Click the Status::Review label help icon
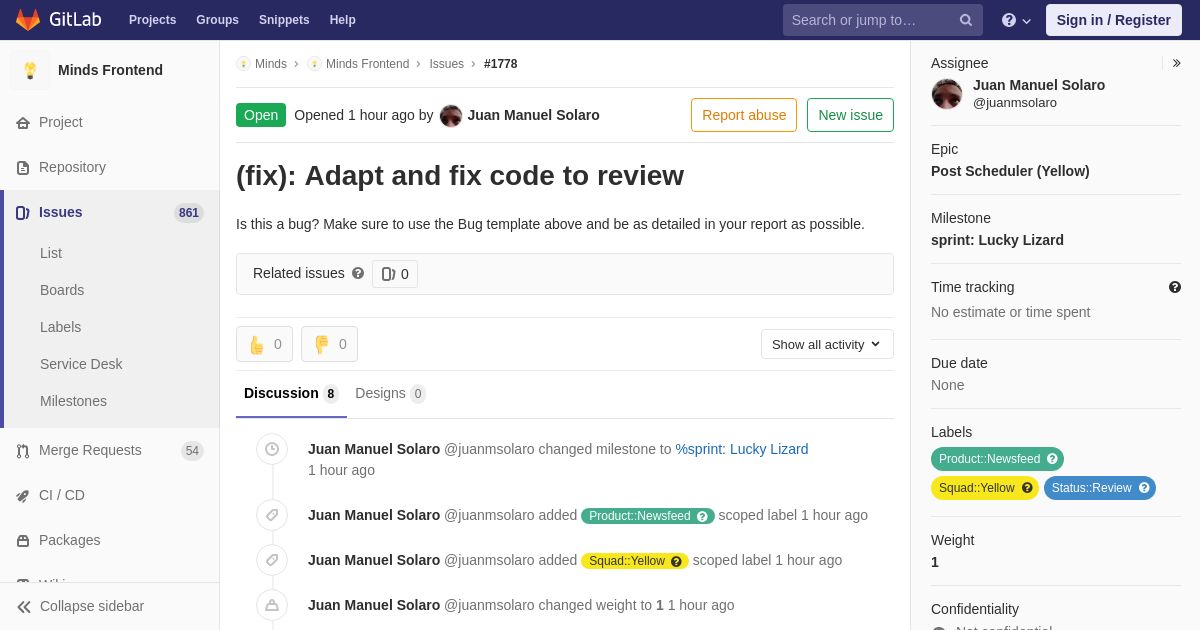This screenshot has width=1200, height=630. [1144, 488]
